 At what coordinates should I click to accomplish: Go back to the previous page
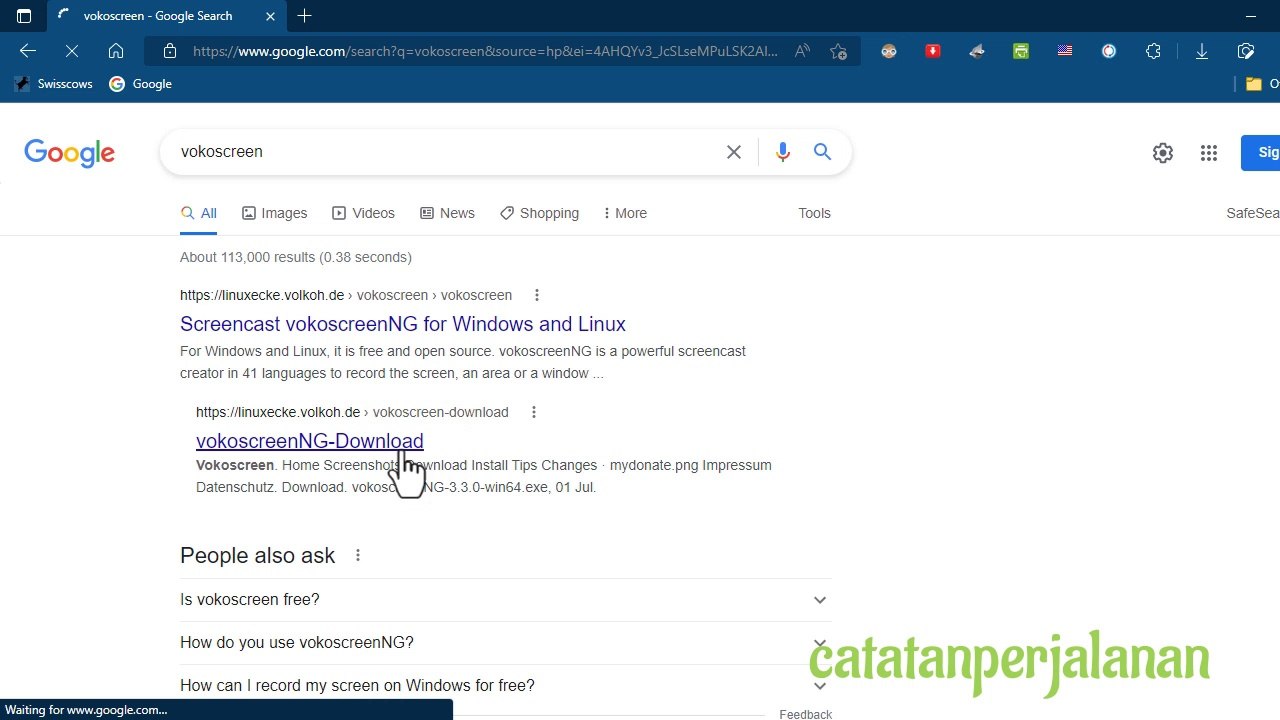pyautogui.click(x=28, y=51)
